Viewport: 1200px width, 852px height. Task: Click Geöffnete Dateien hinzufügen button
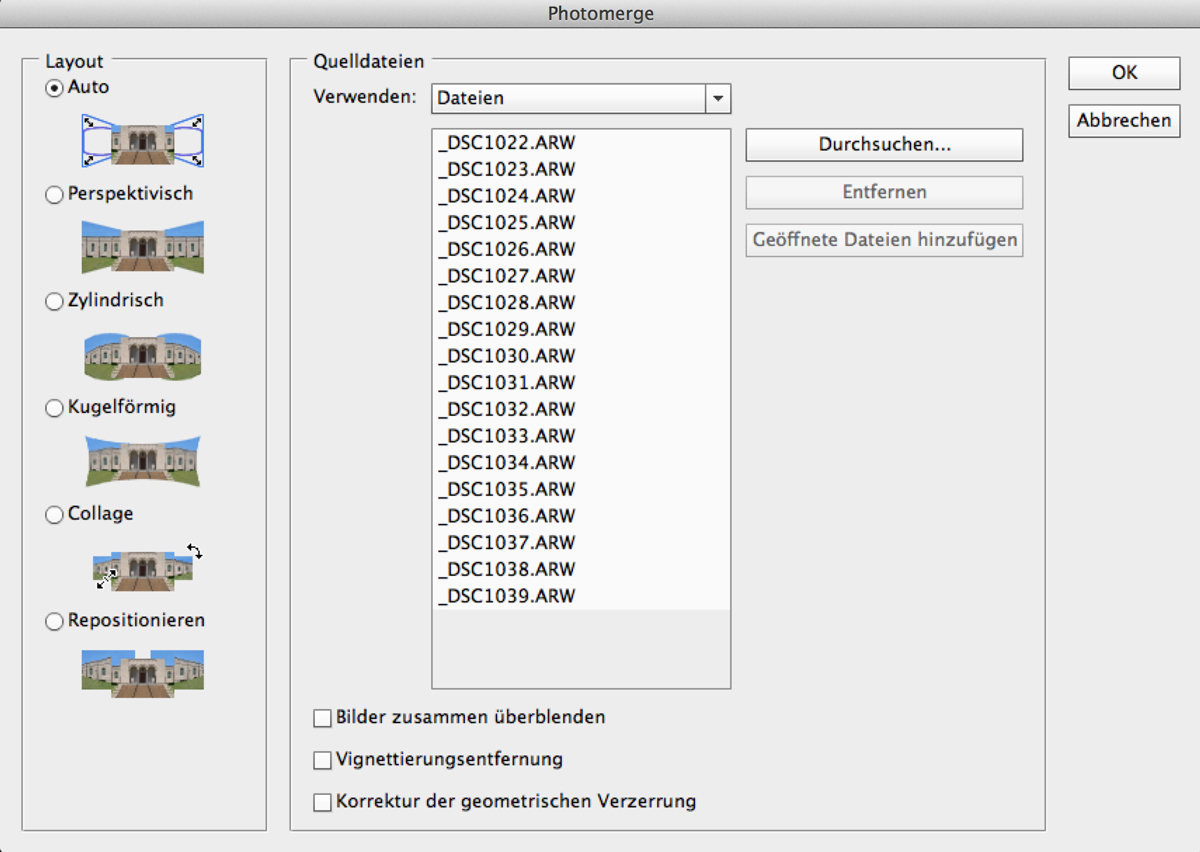(x=884, y=240)
